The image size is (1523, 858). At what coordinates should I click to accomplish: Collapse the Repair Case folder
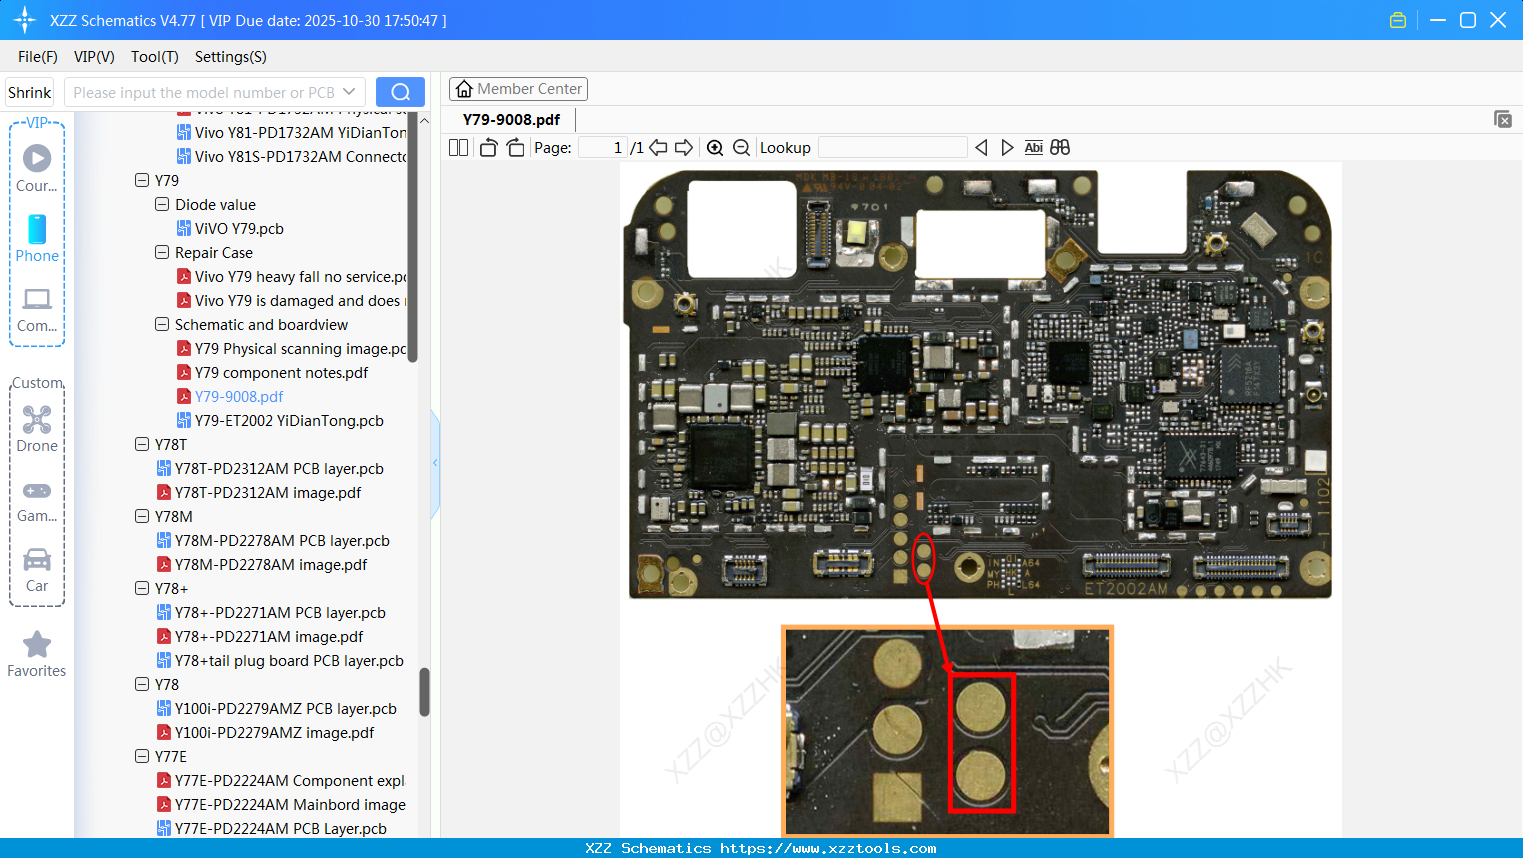click(x=162, y=253)
